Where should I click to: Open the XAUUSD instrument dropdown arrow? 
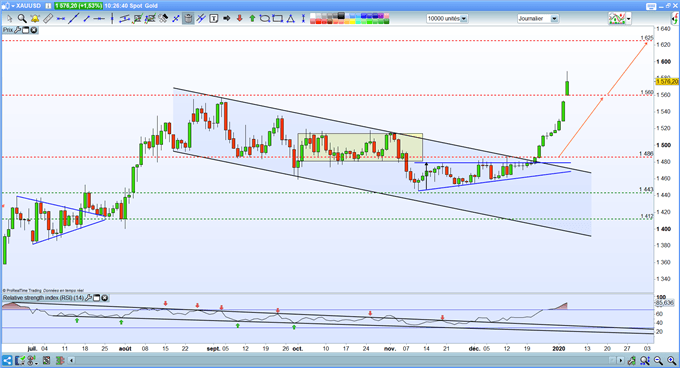(x=13, y=6)
